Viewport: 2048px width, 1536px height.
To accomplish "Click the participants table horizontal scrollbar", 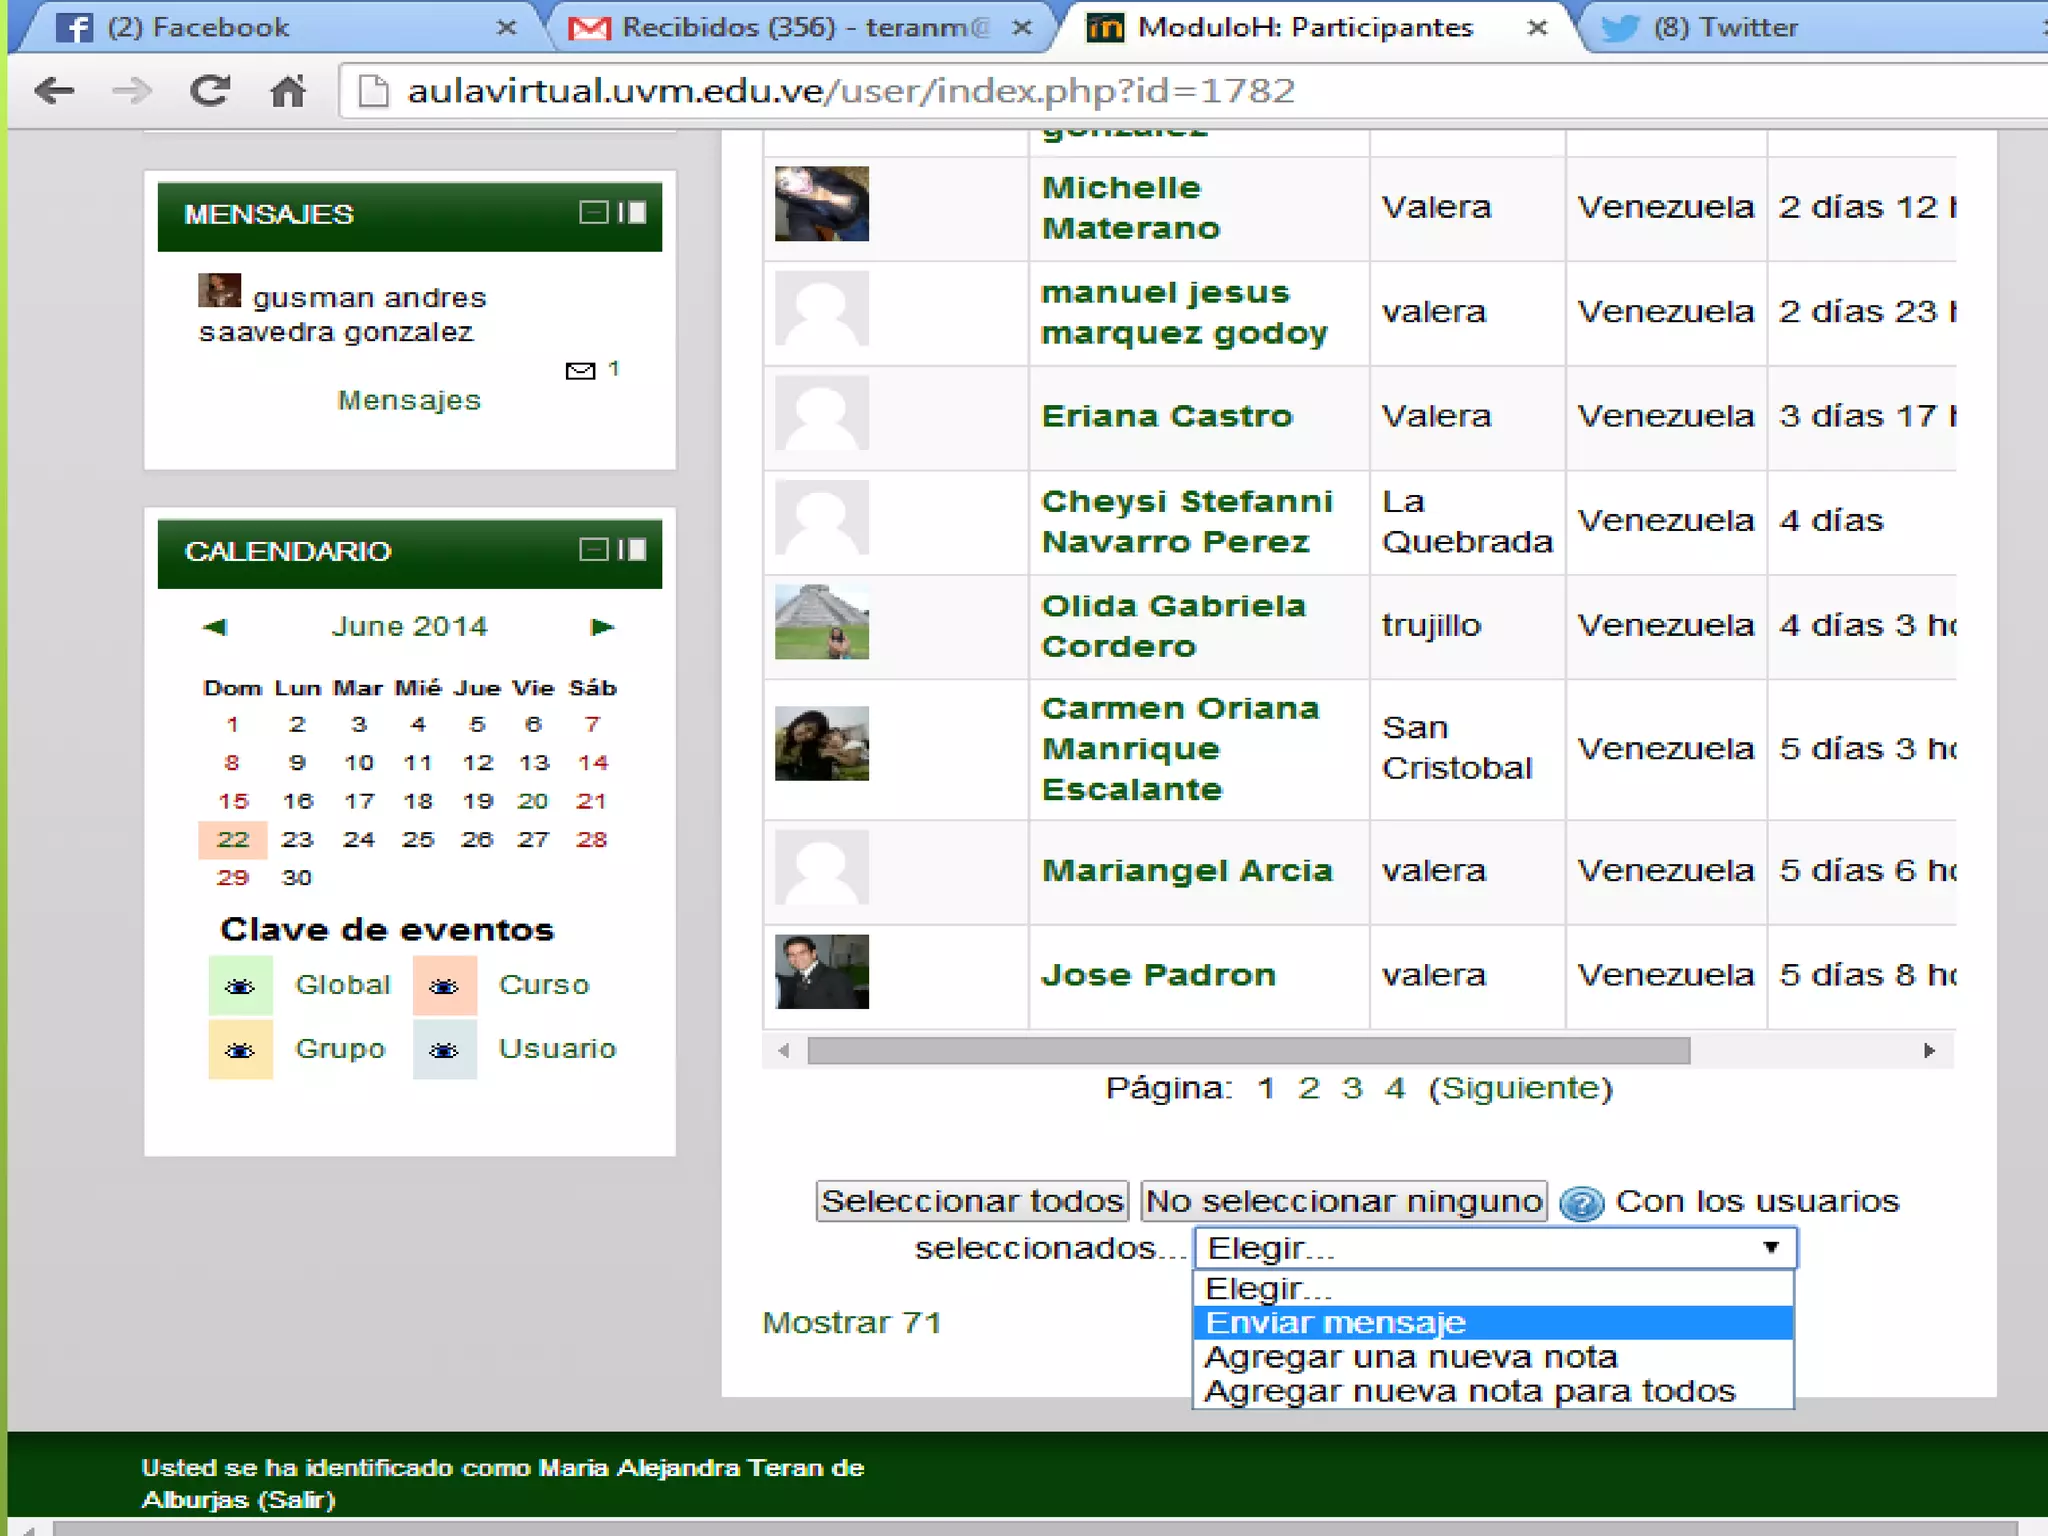I will [x=1248, y=1051].
